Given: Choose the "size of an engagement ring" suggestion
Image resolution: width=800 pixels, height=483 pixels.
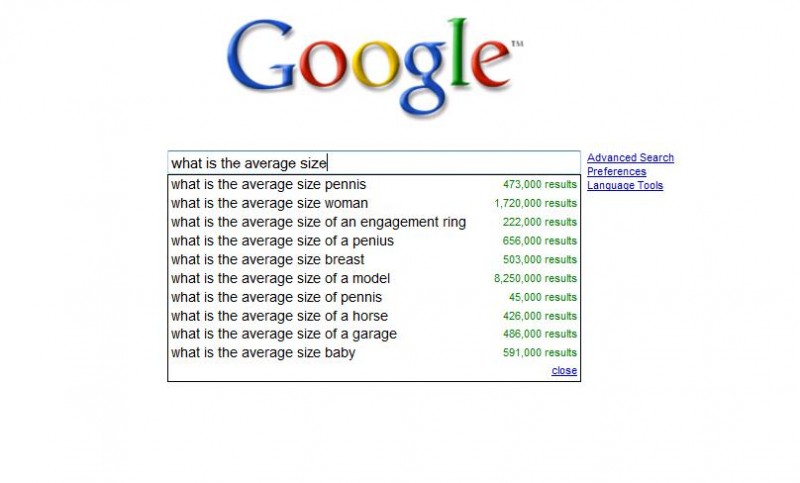Looking at the screenshot, I should [x=318, y=222].
